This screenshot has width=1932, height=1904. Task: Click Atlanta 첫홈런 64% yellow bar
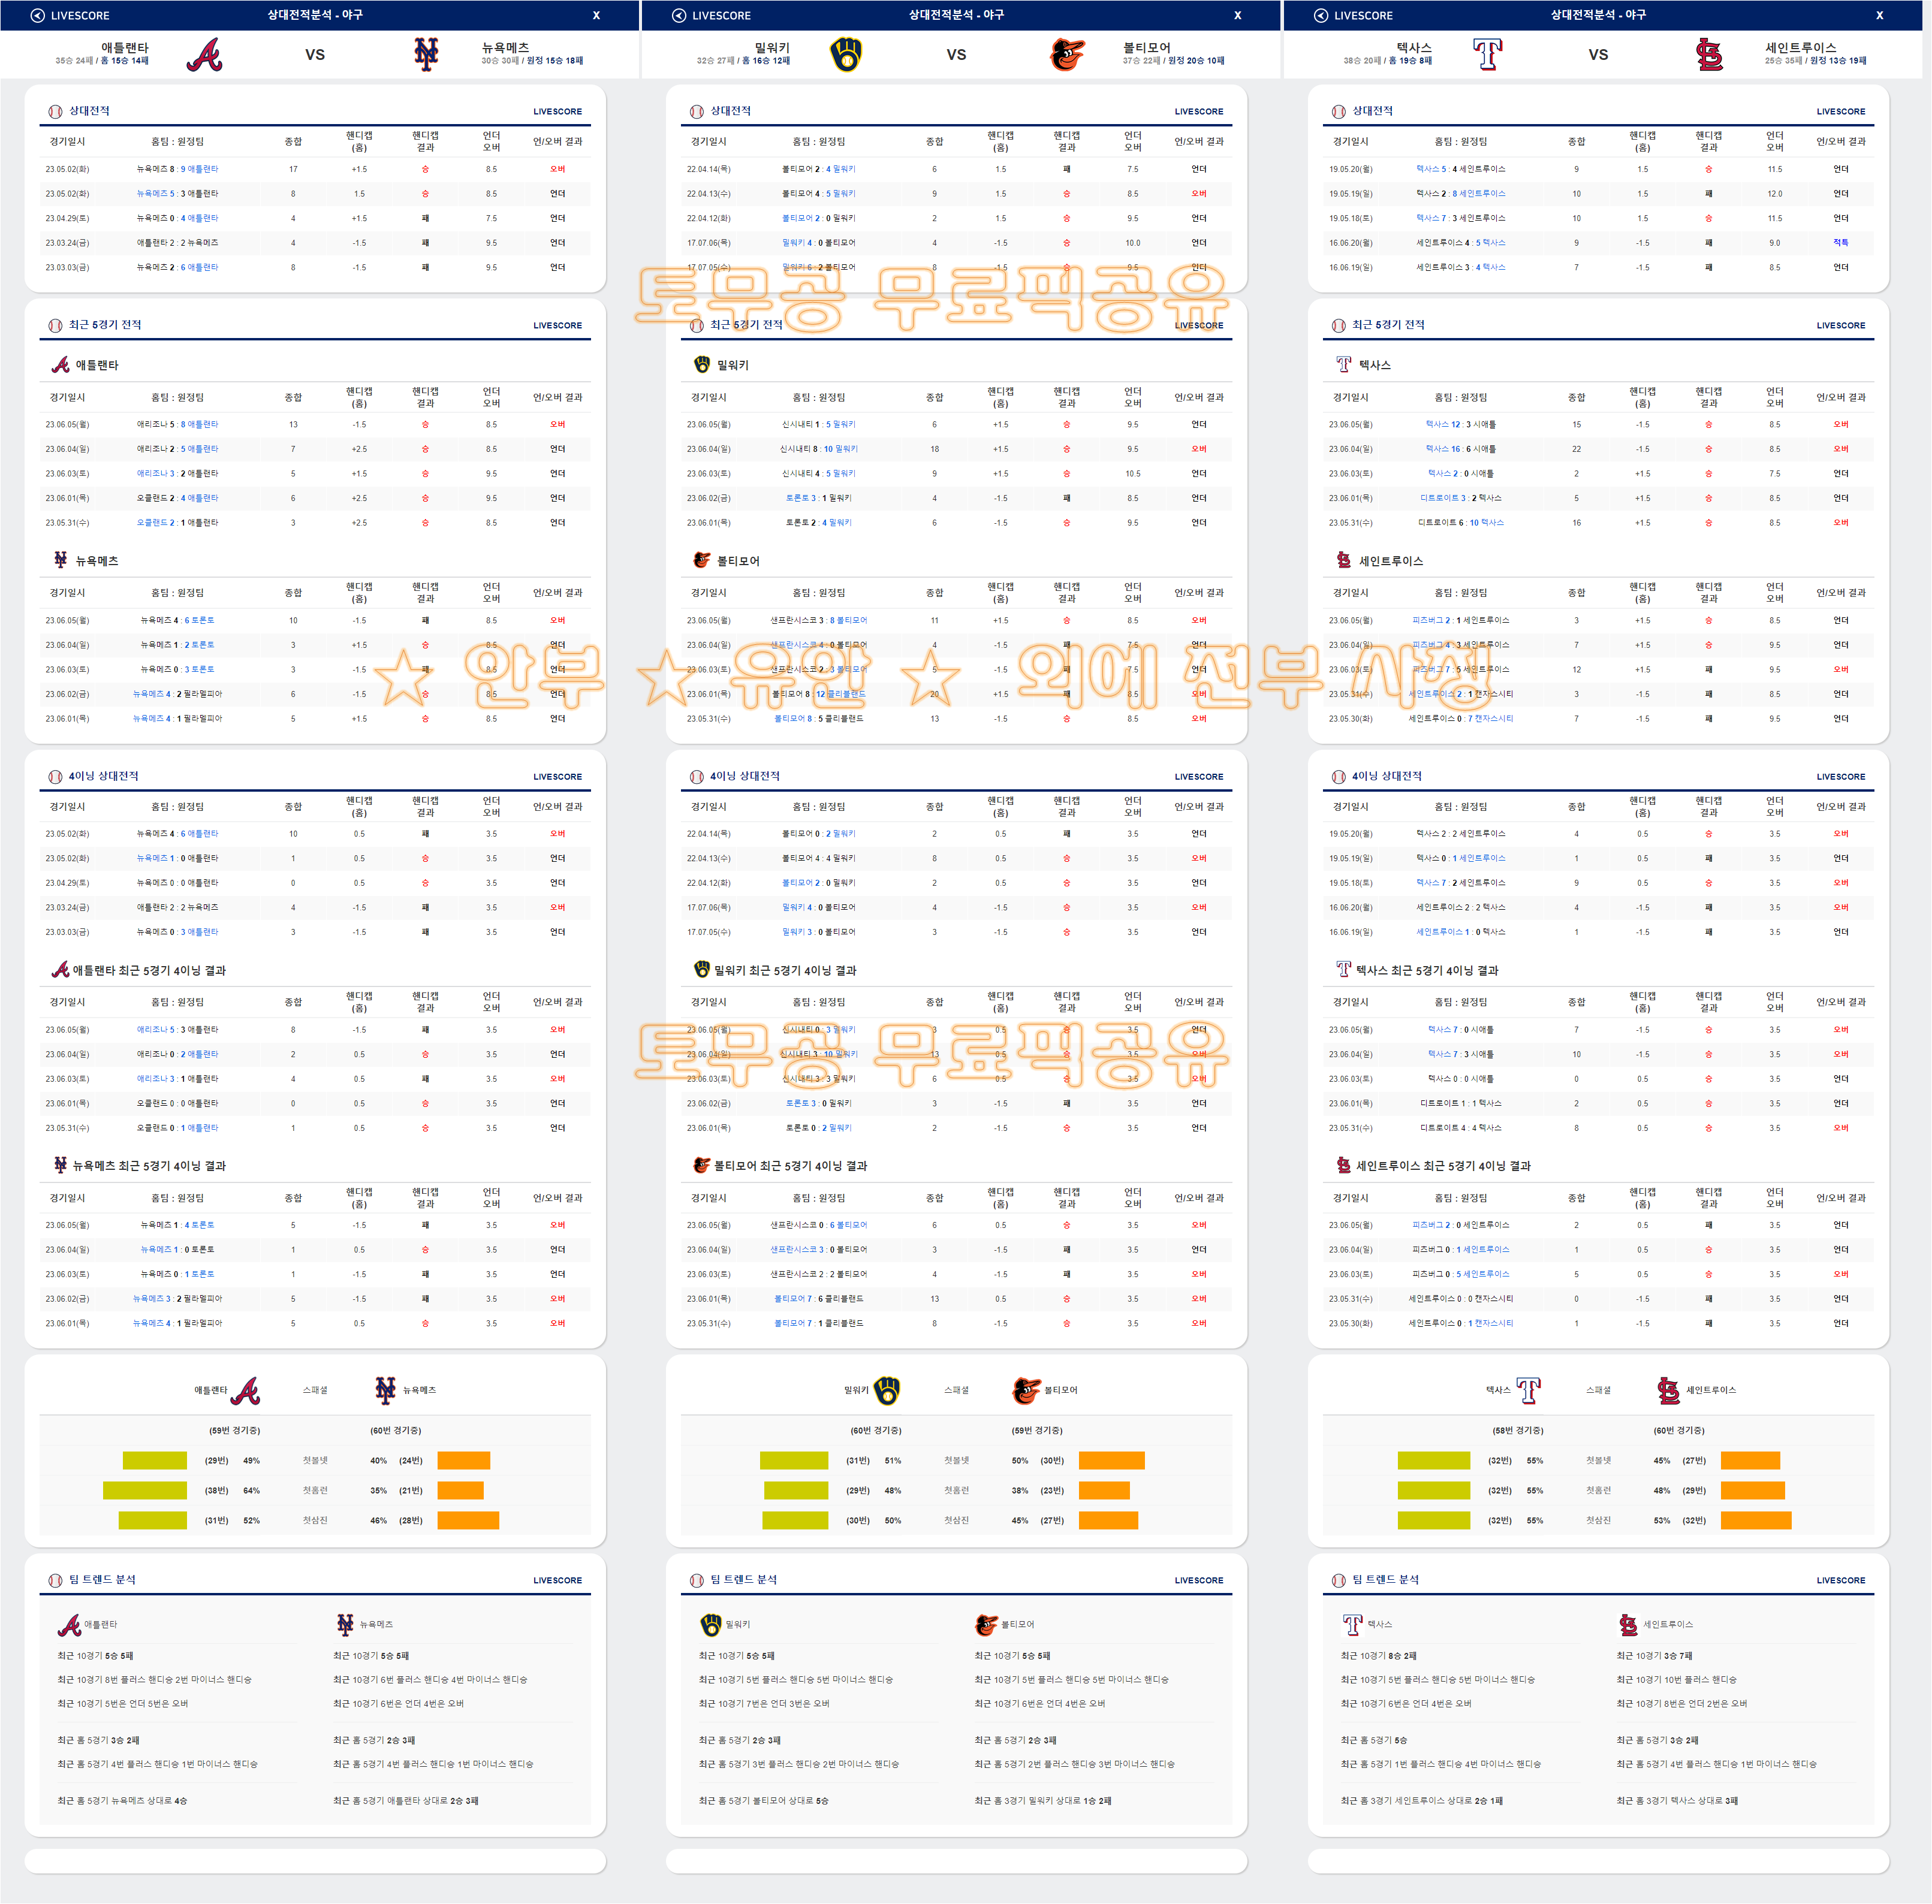pos(145,1490)
